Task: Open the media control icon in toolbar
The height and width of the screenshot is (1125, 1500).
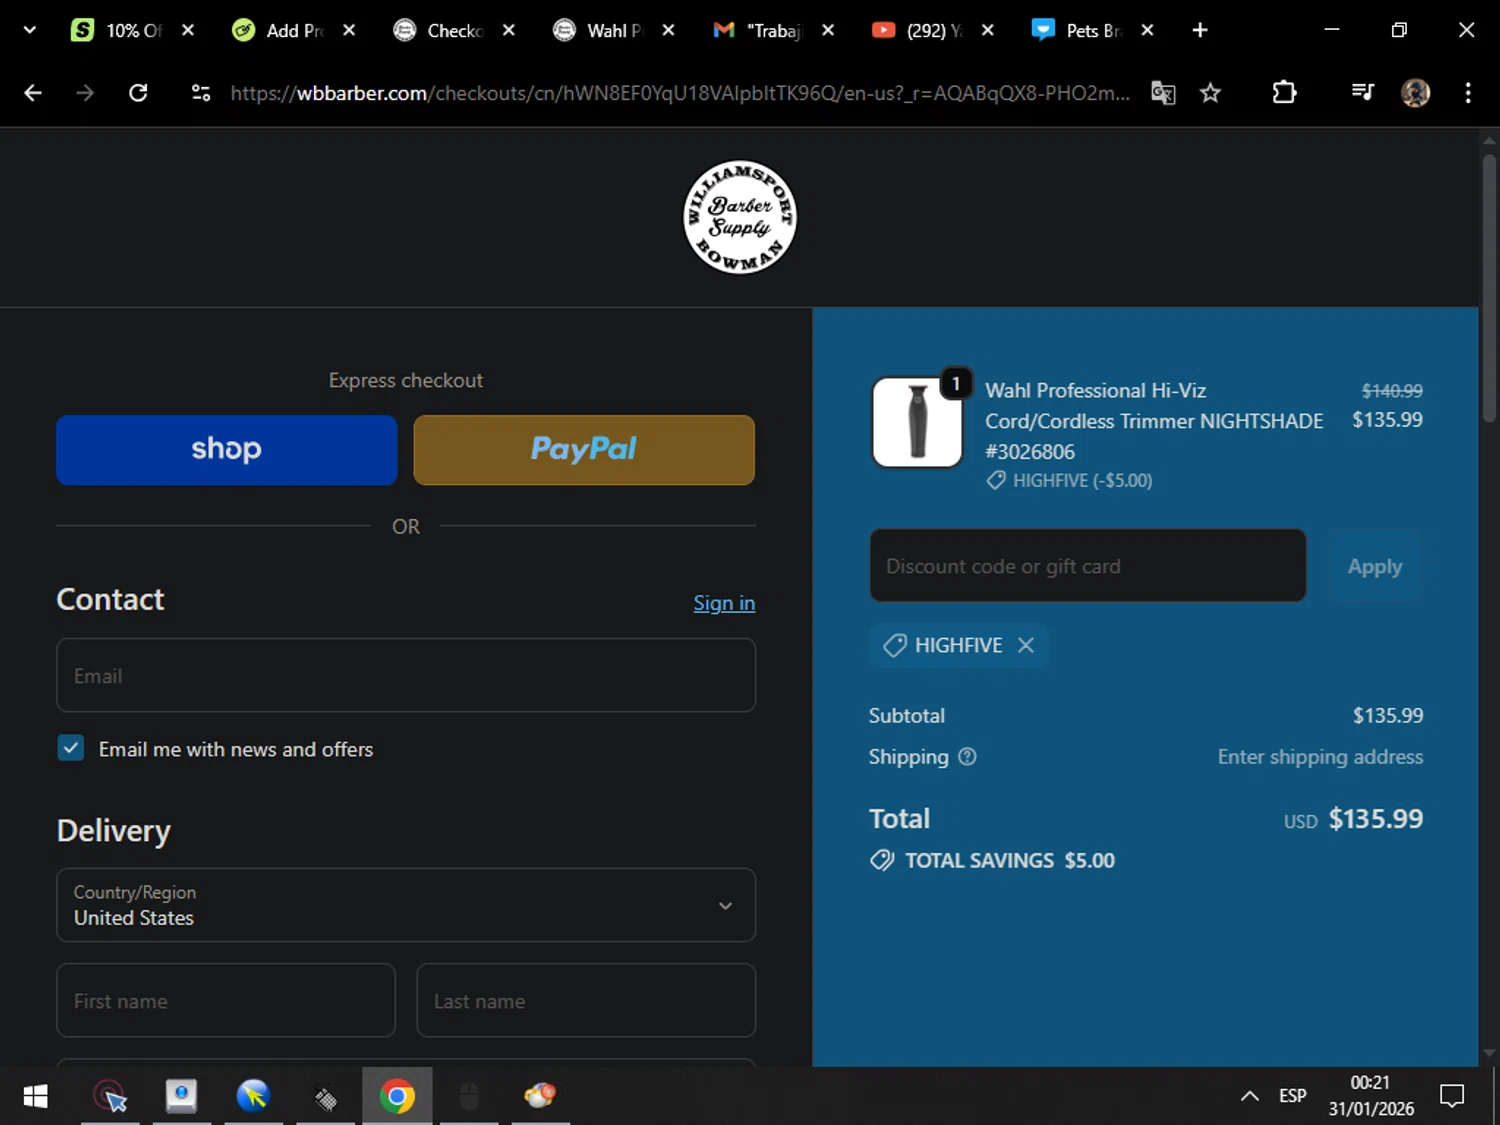Action: point(1362,93)
